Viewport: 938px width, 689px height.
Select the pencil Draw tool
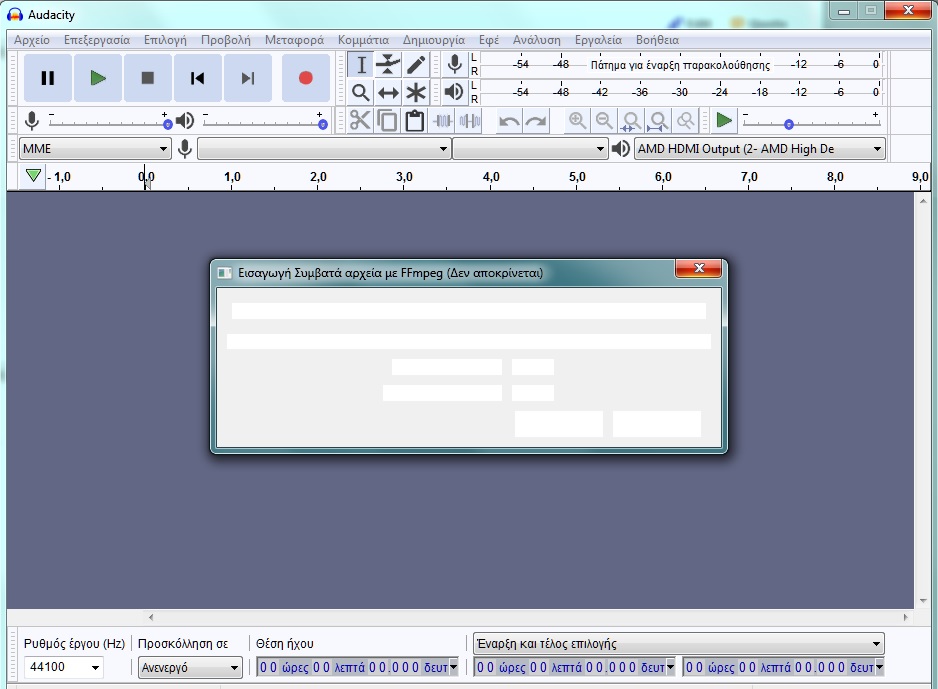[416, 65]
